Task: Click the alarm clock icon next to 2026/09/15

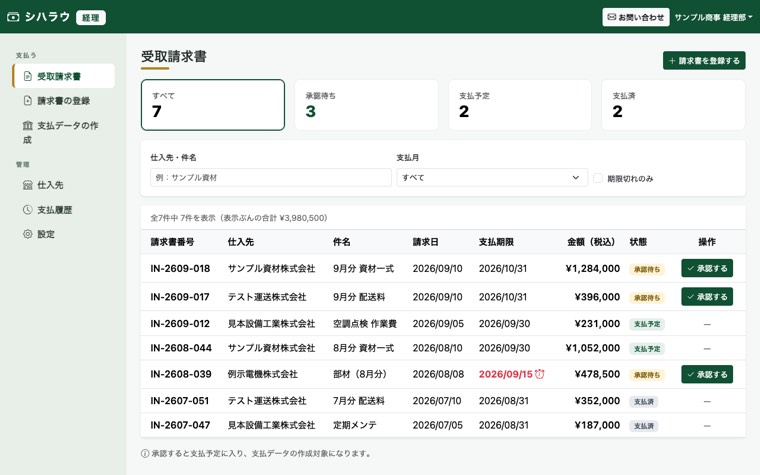Action: pos(539,374)
